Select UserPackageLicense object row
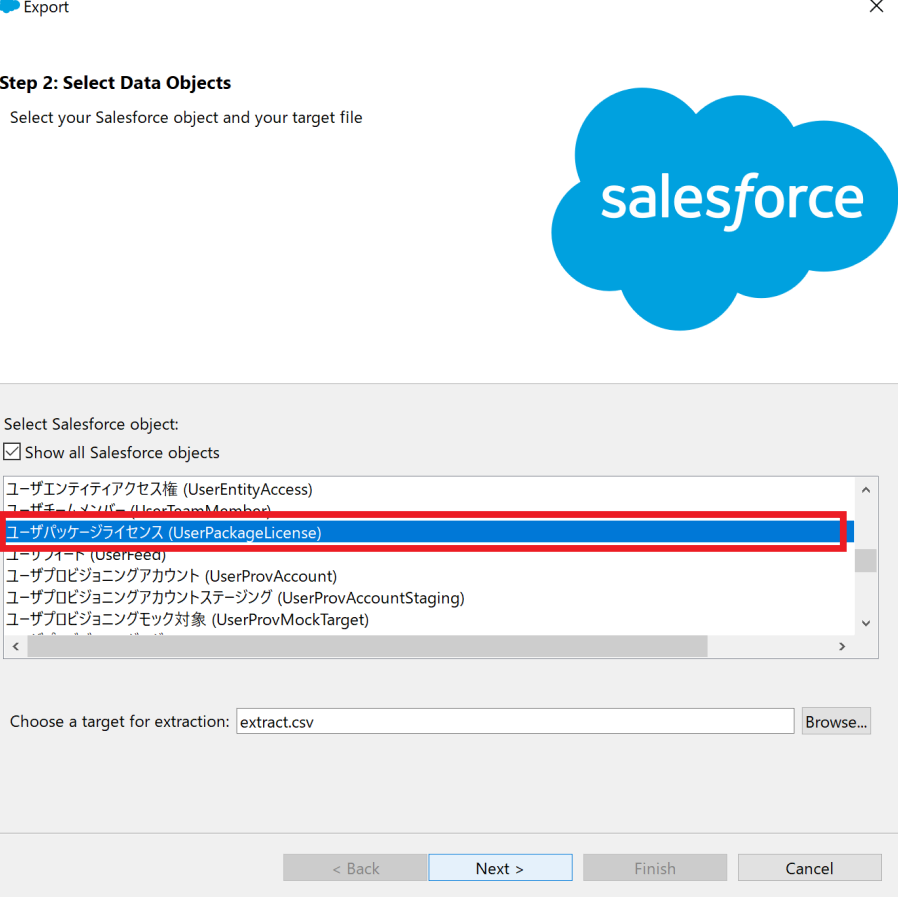Screen dimensions: 898x897 (429, 532)
